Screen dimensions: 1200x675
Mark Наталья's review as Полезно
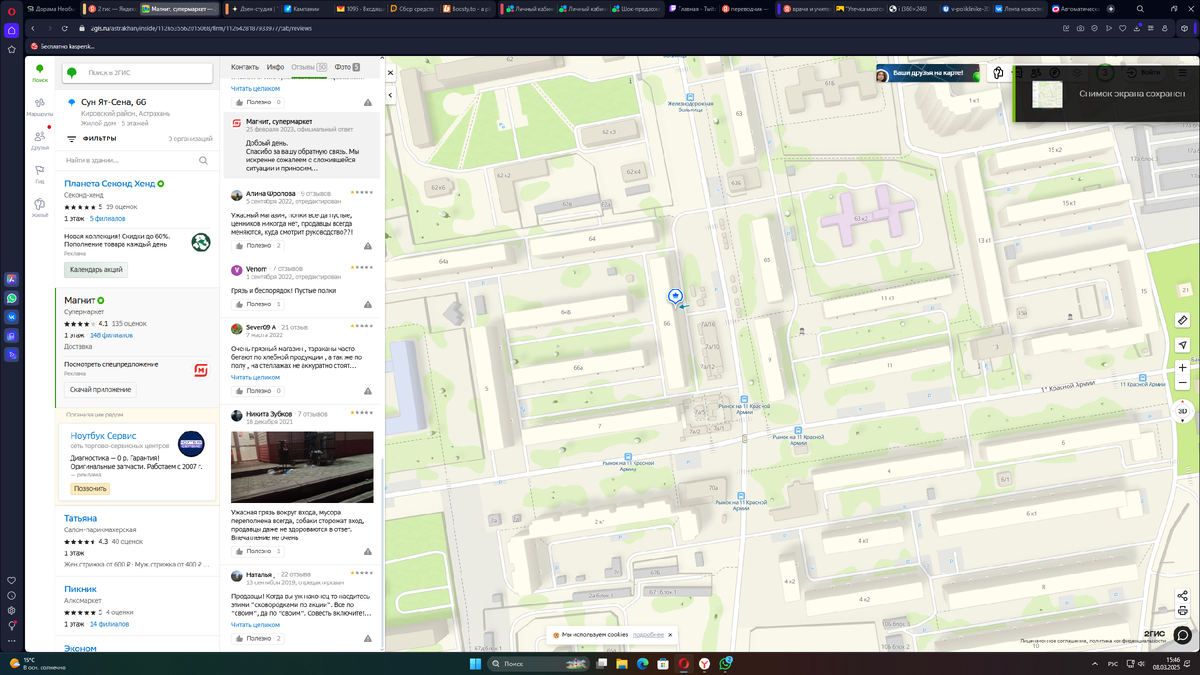[x=258, y=637]
